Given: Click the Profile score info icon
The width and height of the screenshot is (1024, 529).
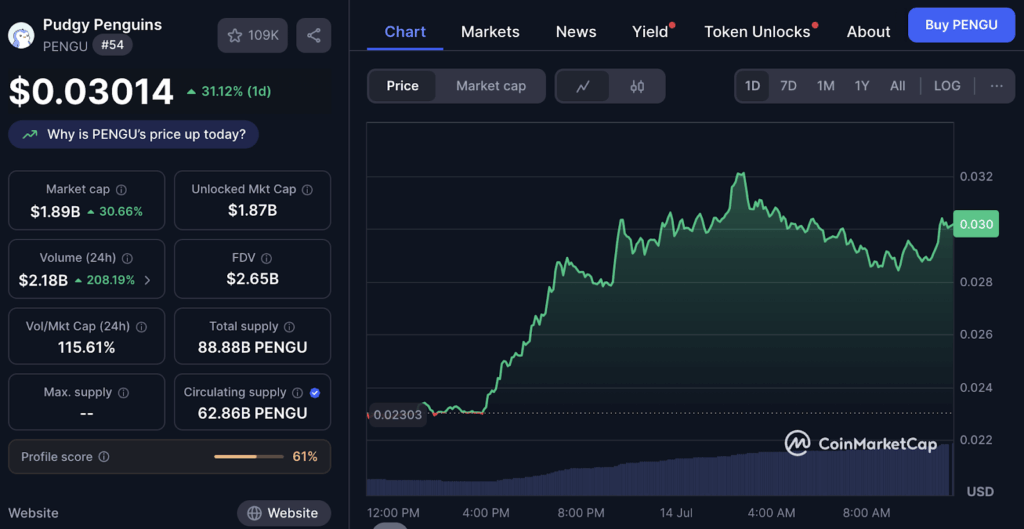Looking at the screenshot, I should click(x=104, y=457).
